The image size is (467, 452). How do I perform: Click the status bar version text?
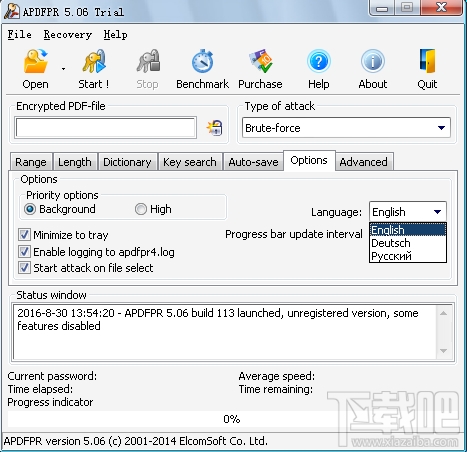135,441
